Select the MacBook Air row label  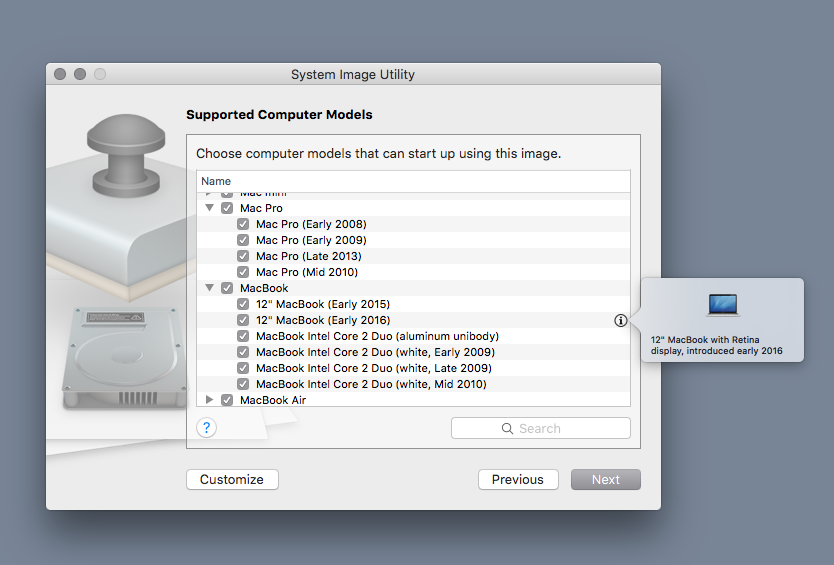tap(273, 400)
